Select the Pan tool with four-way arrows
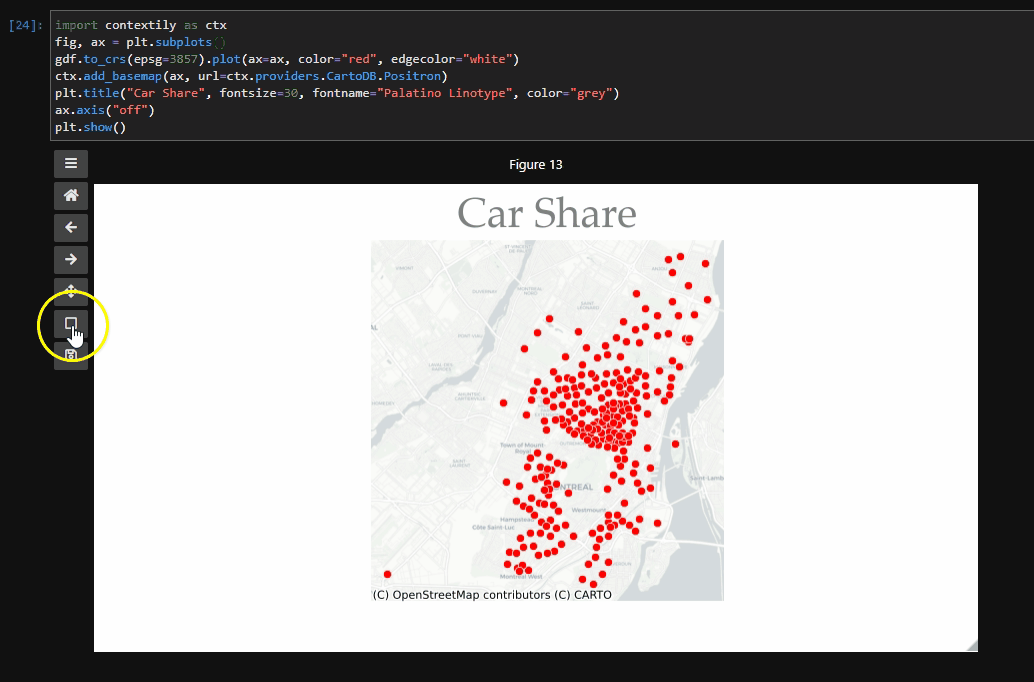Screen dimensions: 1034x682 pyautogui.click(x=70, y=291)
